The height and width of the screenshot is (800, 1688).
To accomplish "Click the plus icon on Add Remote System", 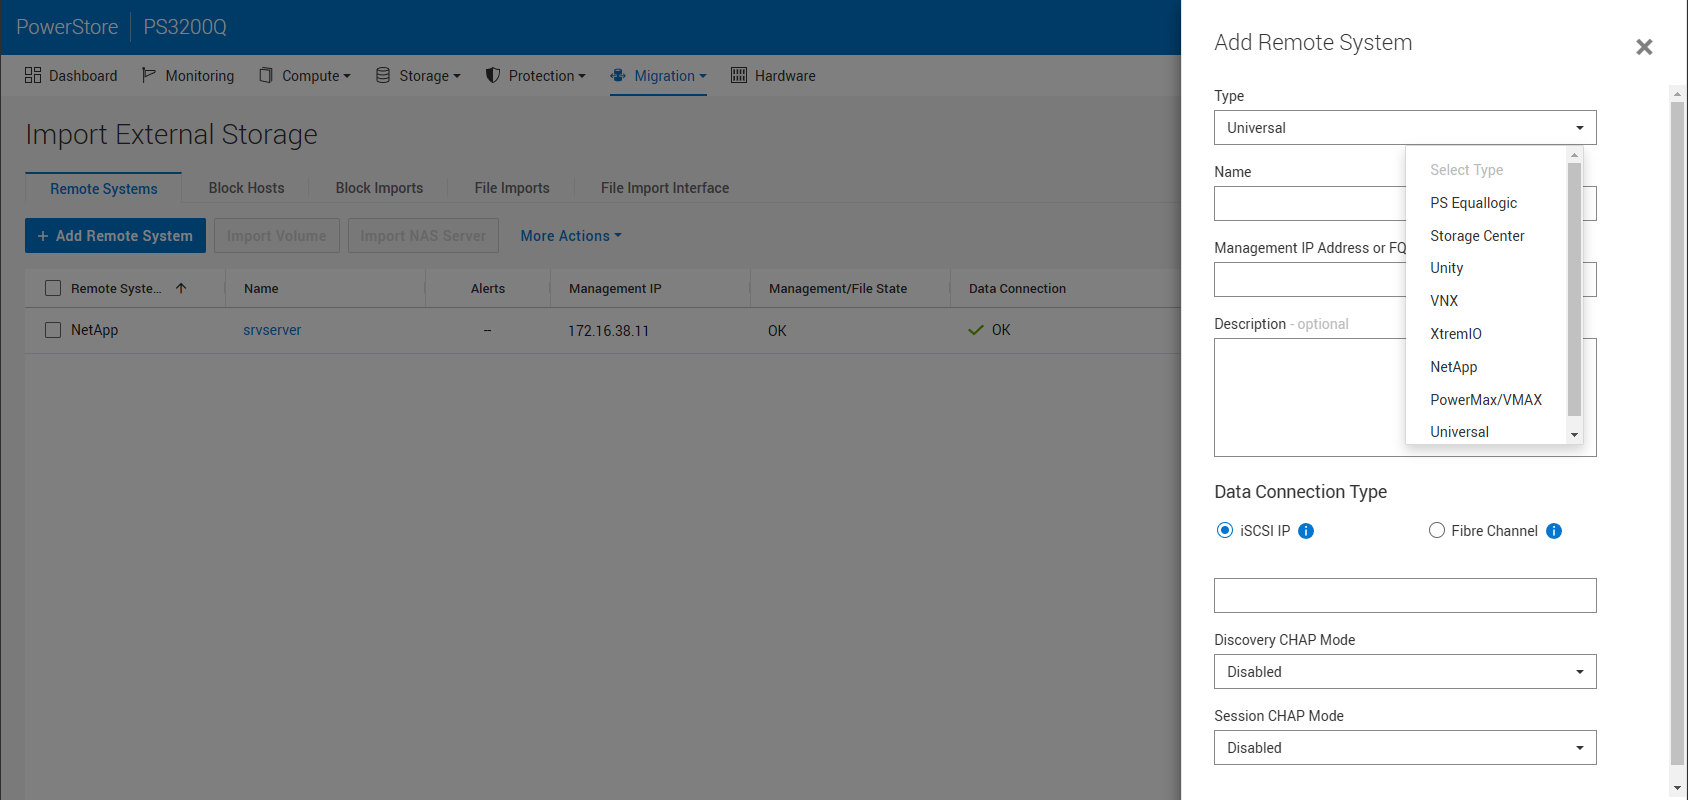I will point(43,236).
